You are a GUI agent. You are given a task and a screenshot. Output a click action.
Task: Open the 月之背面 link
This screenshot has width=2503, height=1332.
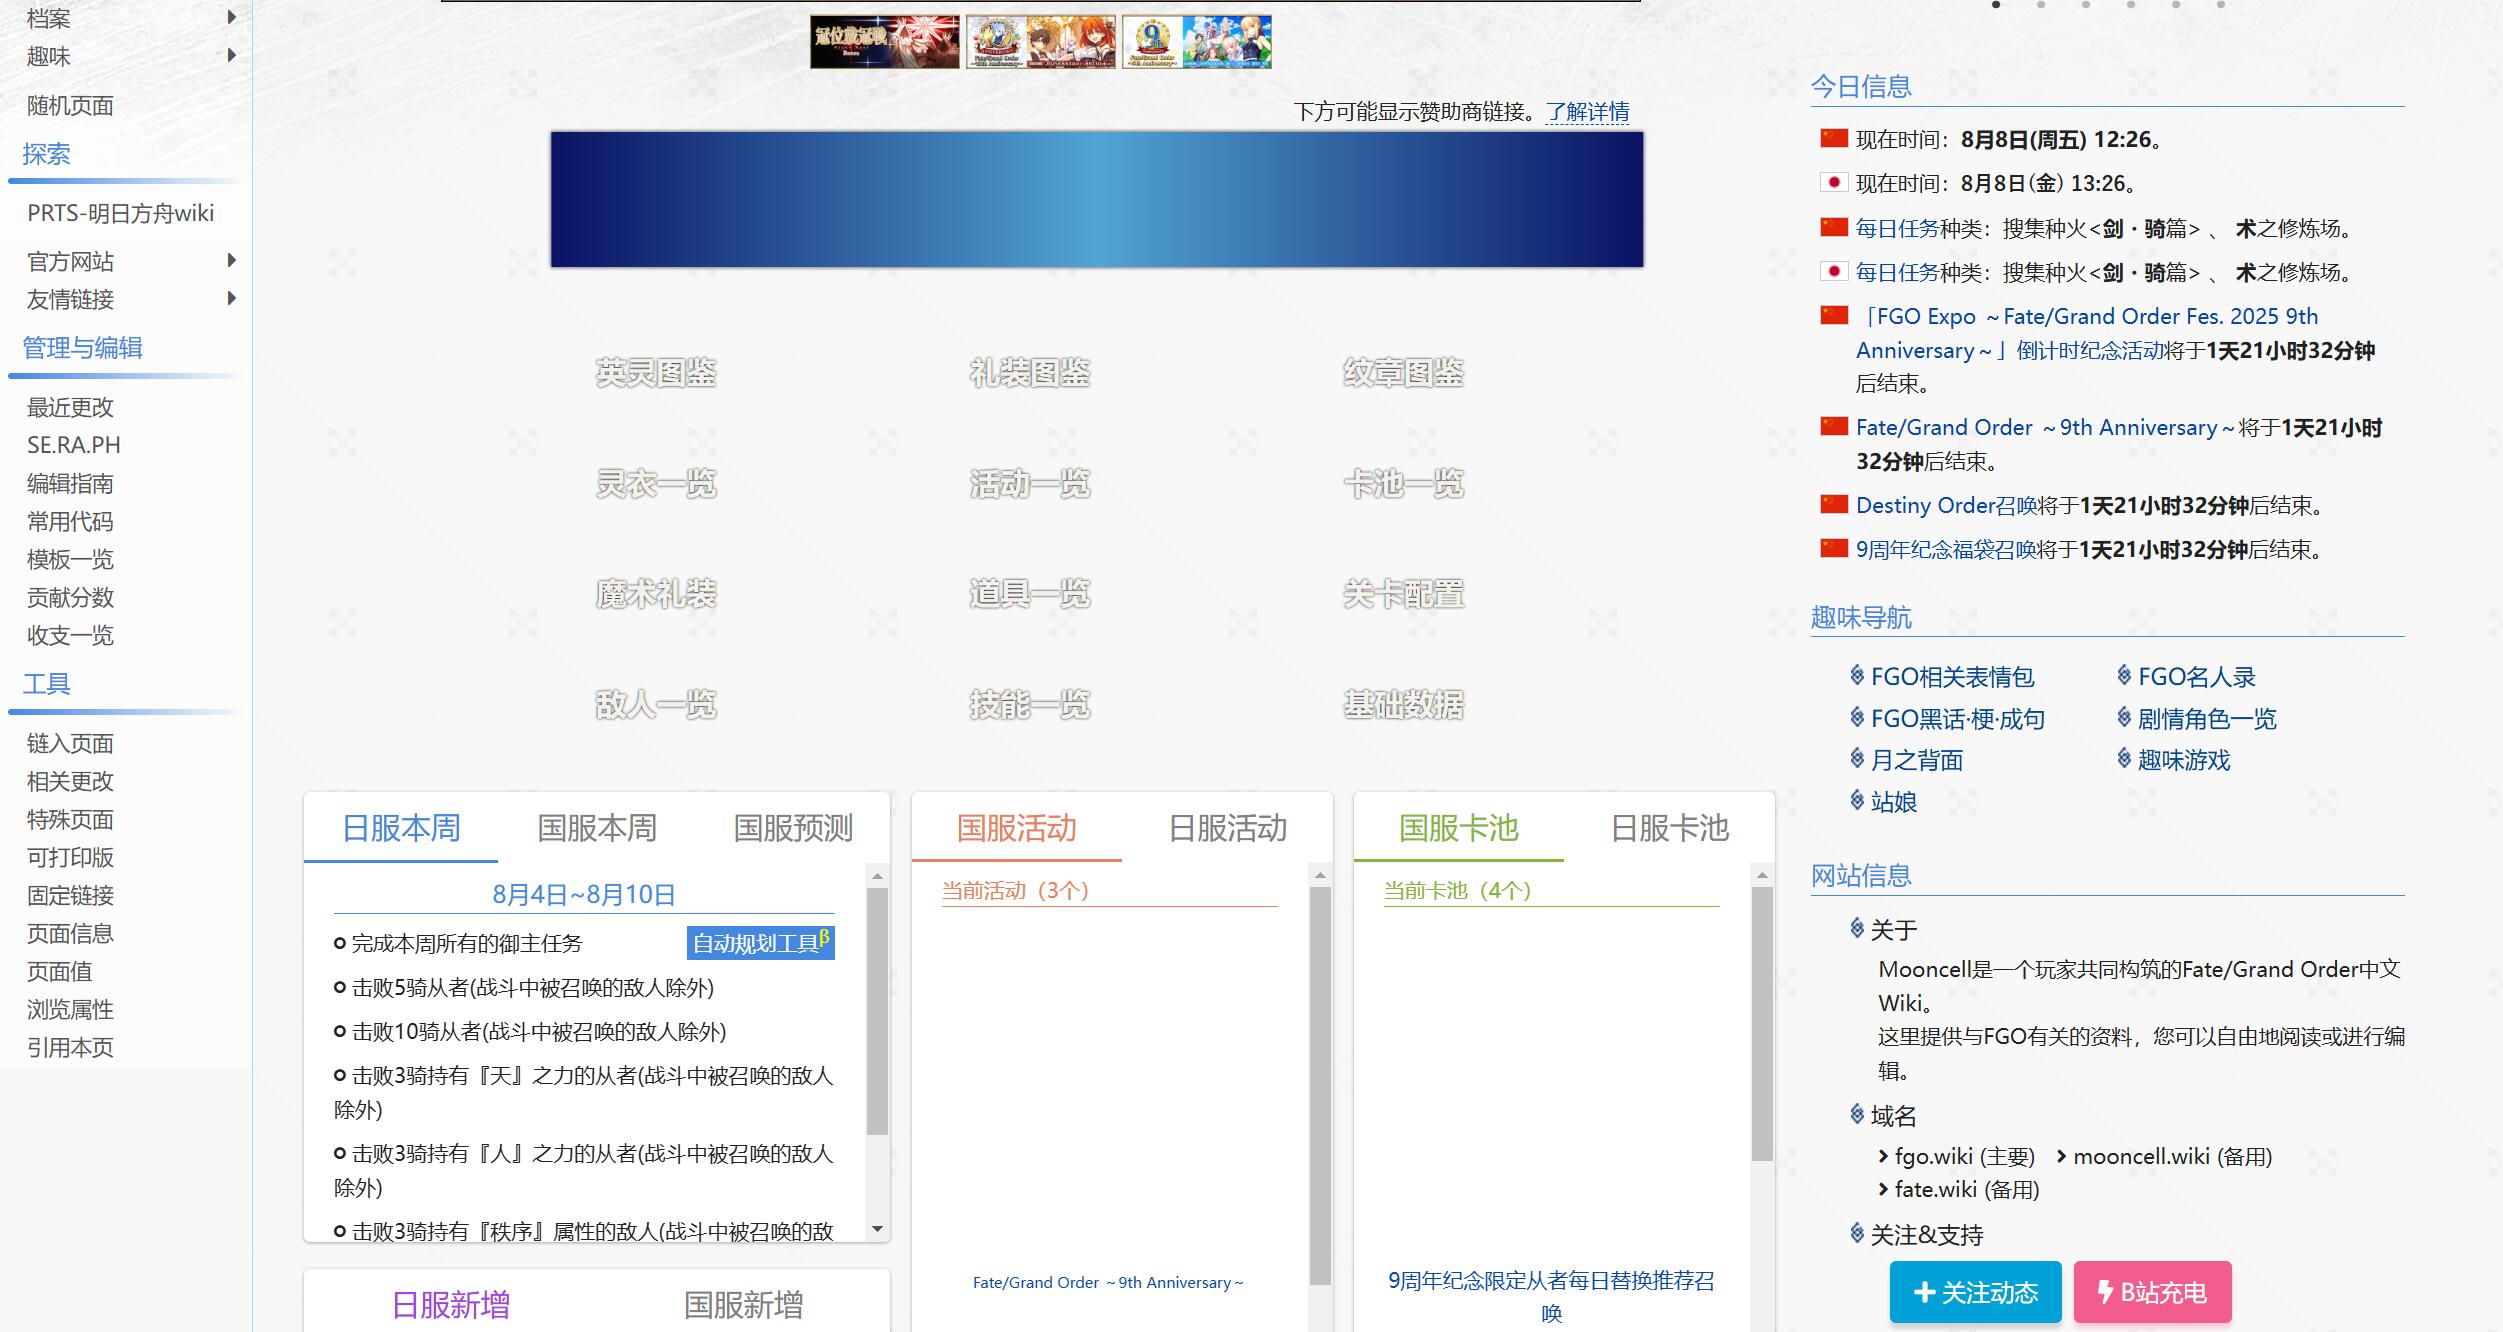tap(1917, 760)
